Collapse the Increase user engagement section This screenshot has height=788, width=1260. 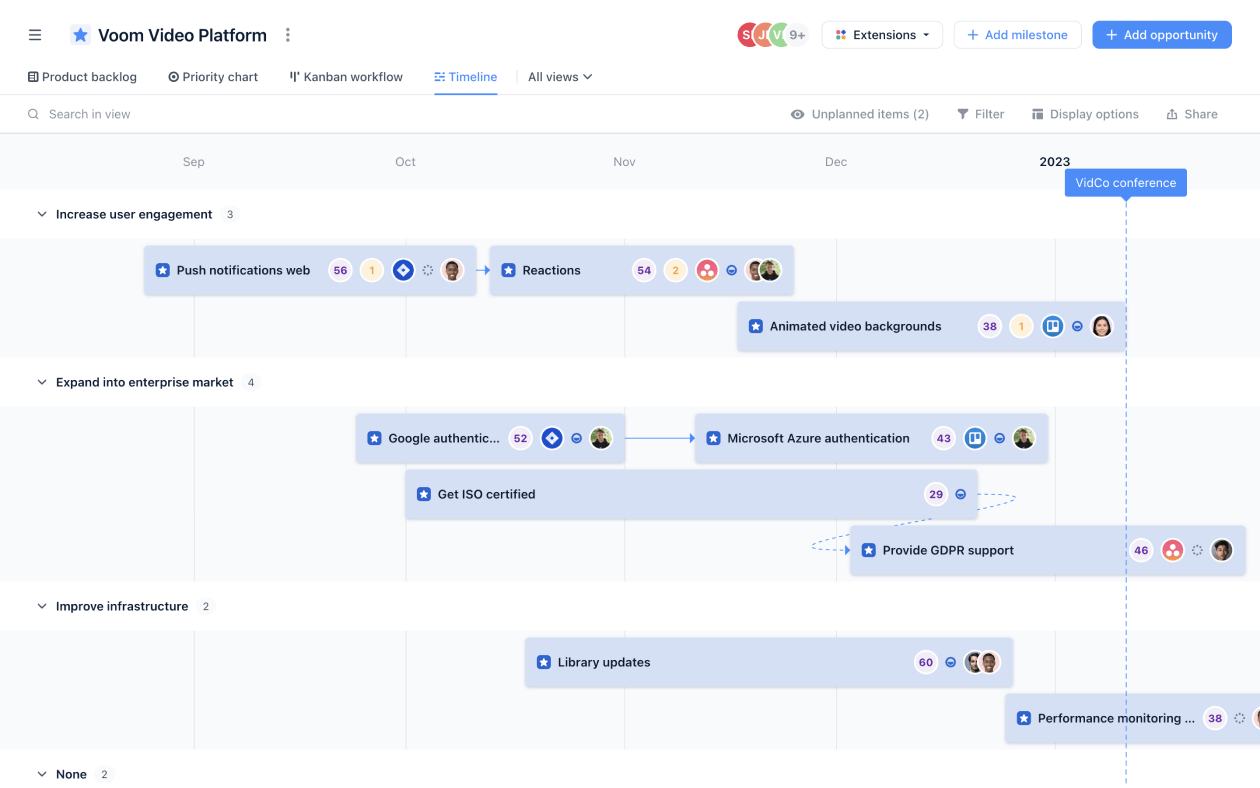[41, 214]
